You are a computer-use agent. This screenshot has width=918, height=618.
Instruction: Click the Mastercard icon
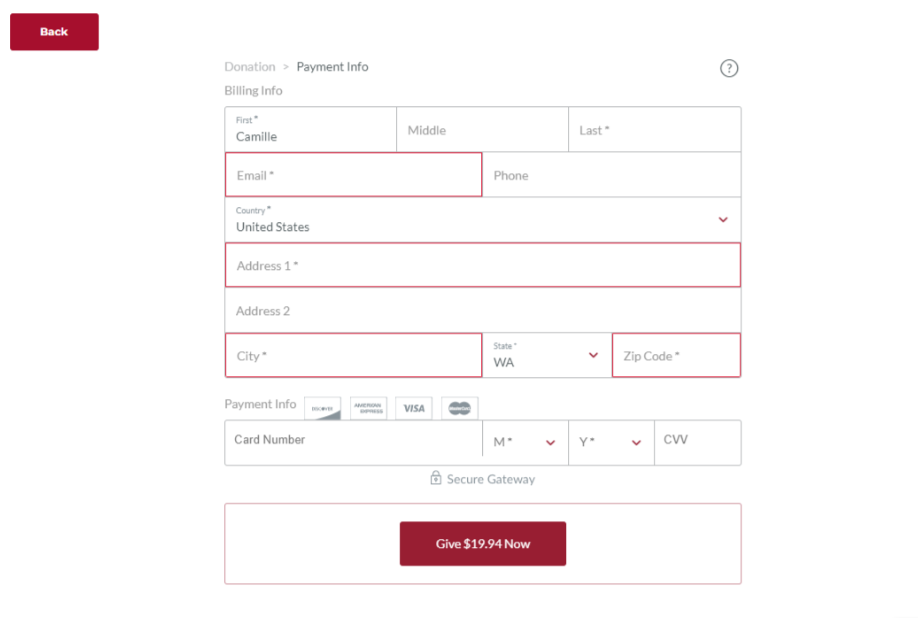pyautogui.click(x=460, y=408)
